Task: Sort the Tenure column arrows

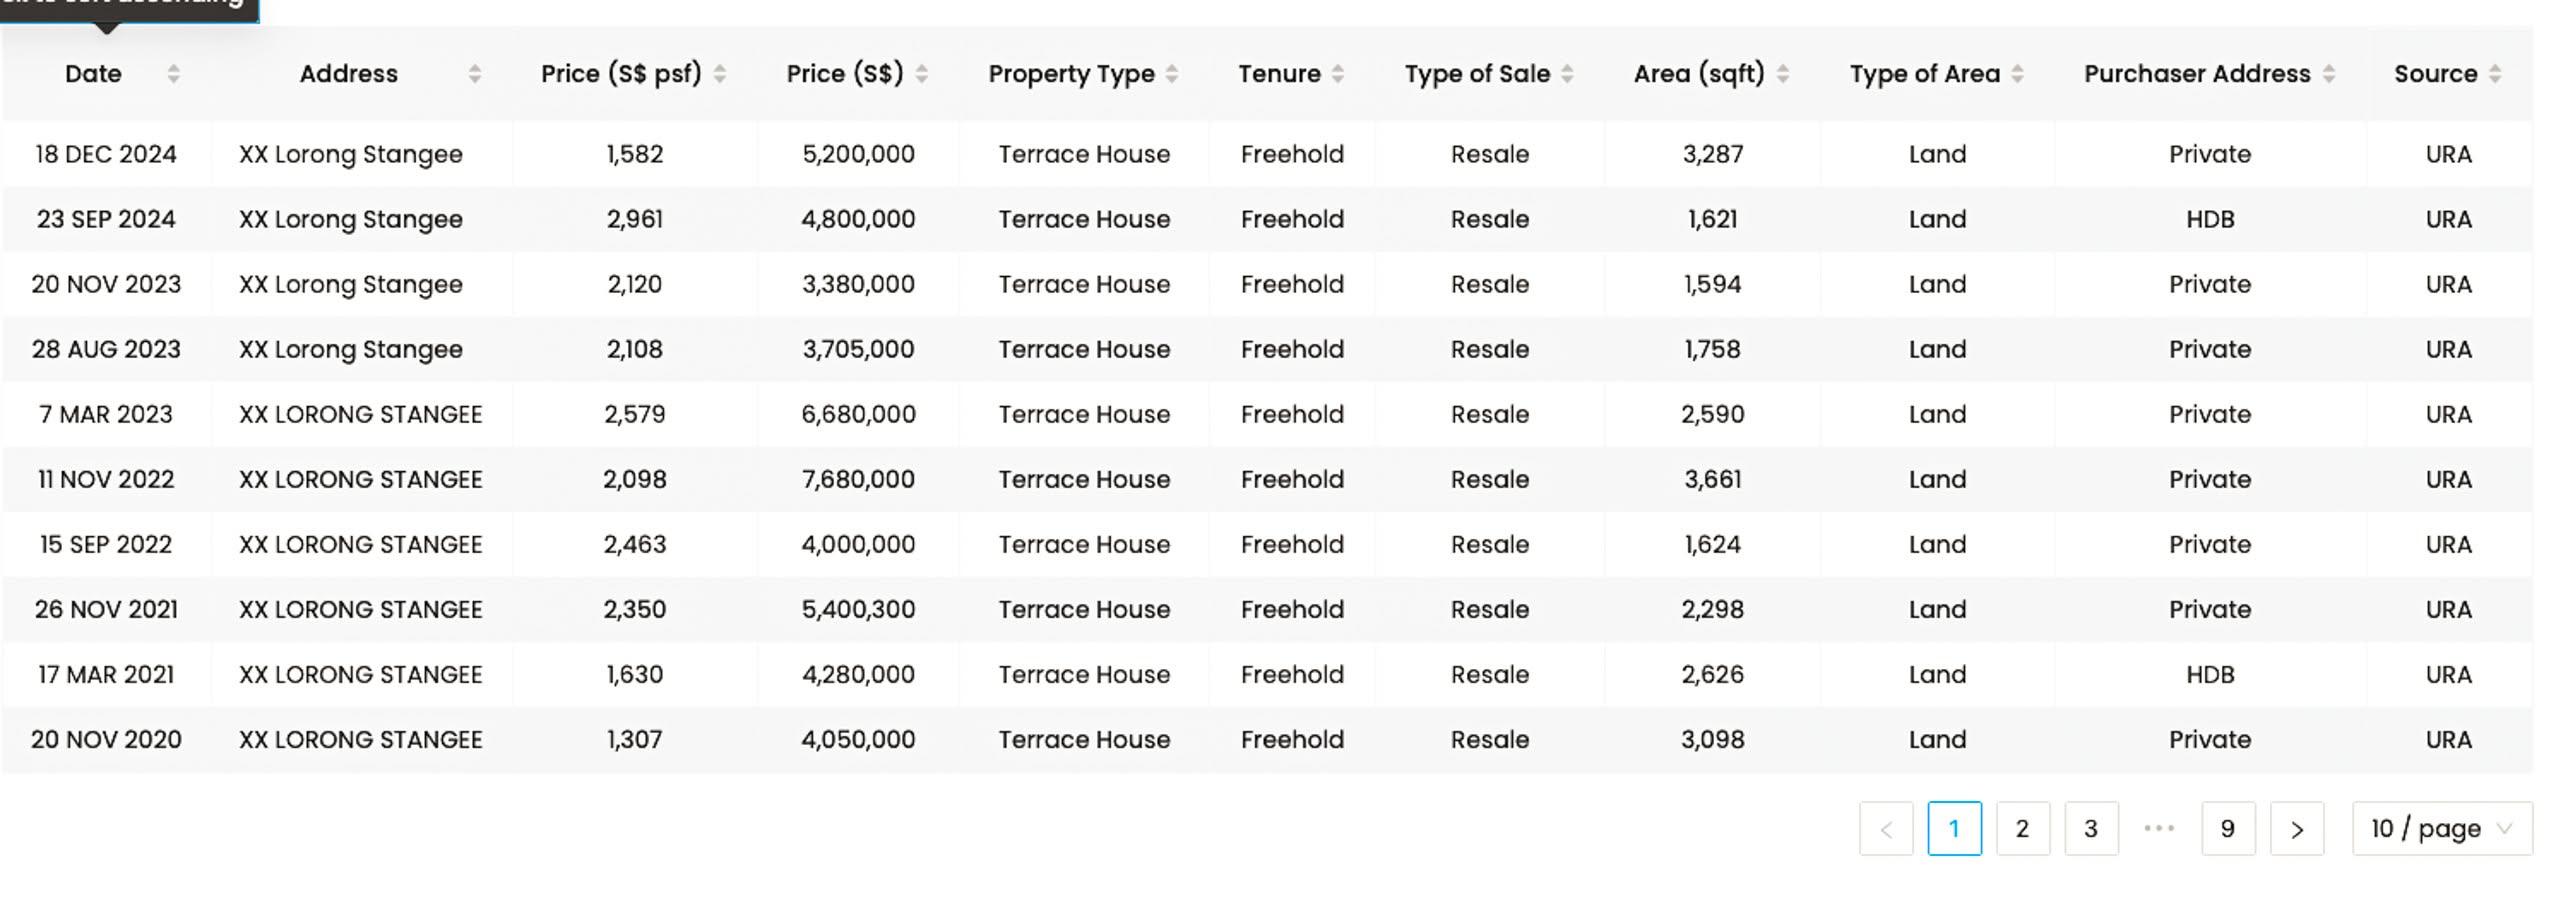Action: click(1338, 74)
